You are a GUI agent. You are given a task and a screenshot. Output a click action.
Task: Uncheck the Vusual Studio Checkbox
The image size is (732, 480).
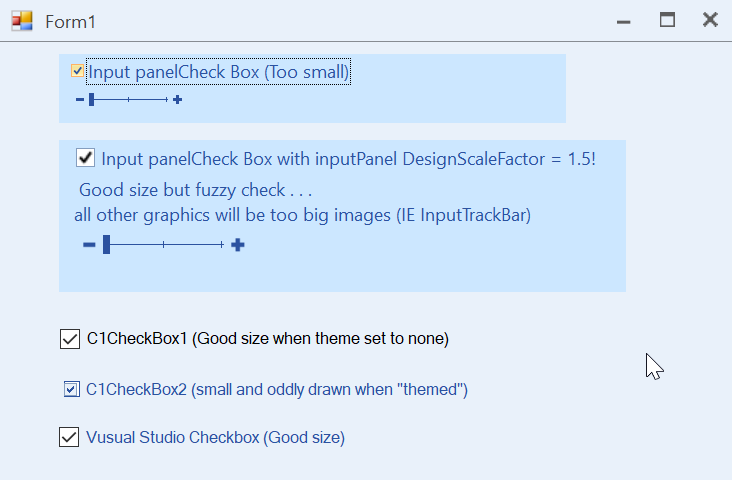coord(70,437)
